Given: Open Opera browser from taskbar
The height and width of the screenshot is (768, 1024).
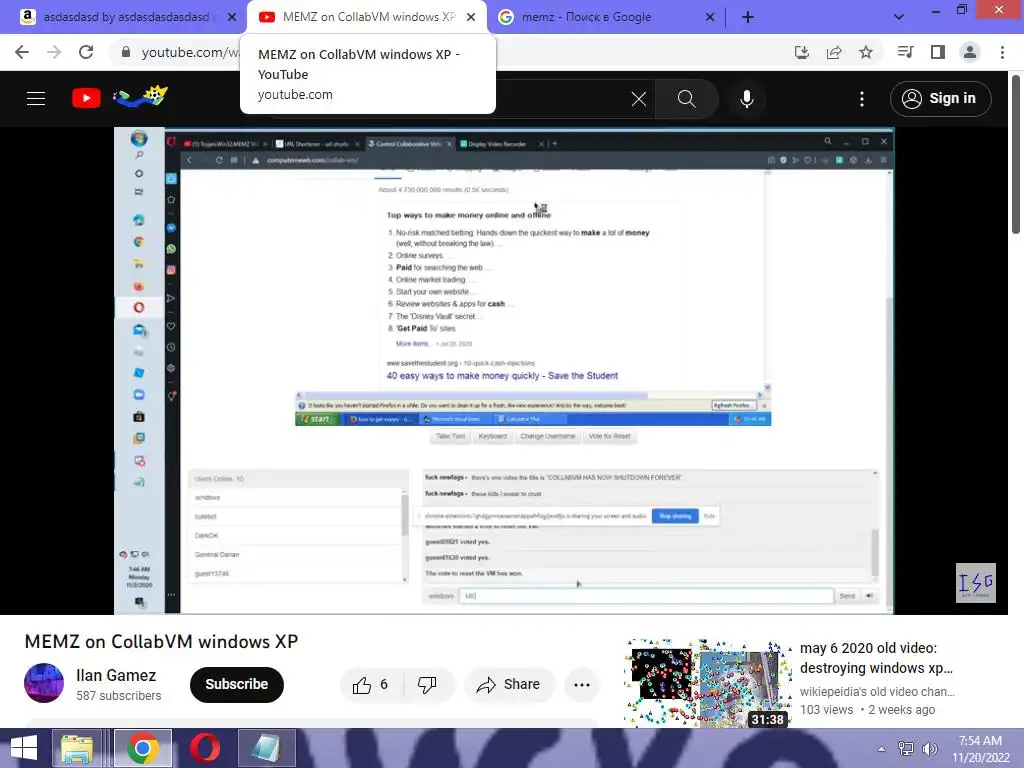Looking at the screenshot, I should (x=204, y=748).
